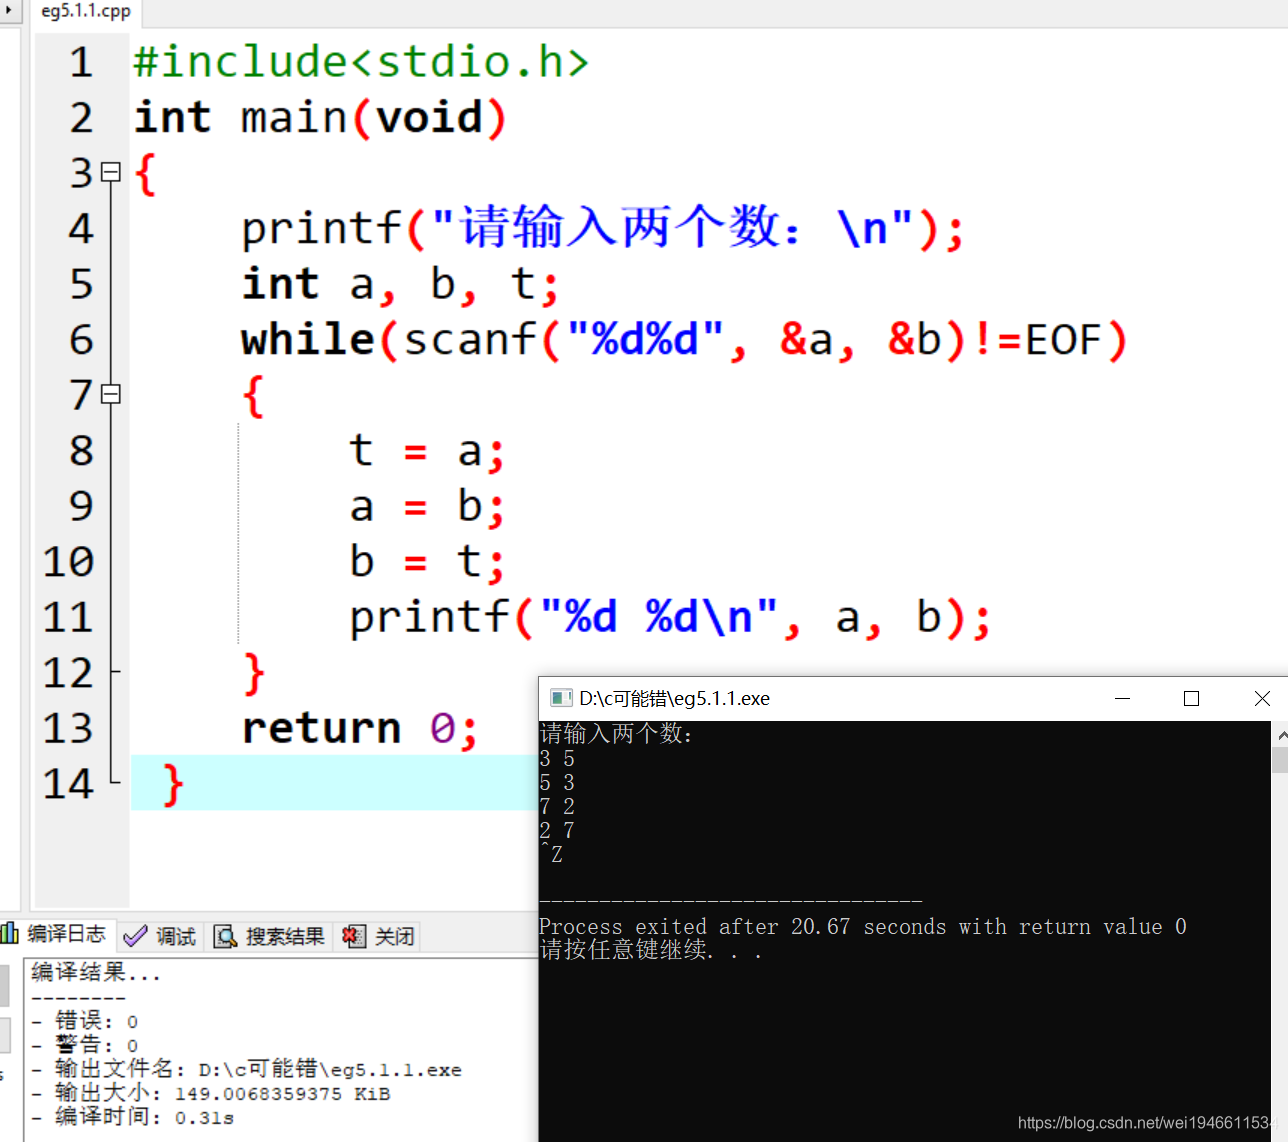1288x1142 pixels.
Task: Click the closing brace on highlighted line 14
Action: [173, 784]
